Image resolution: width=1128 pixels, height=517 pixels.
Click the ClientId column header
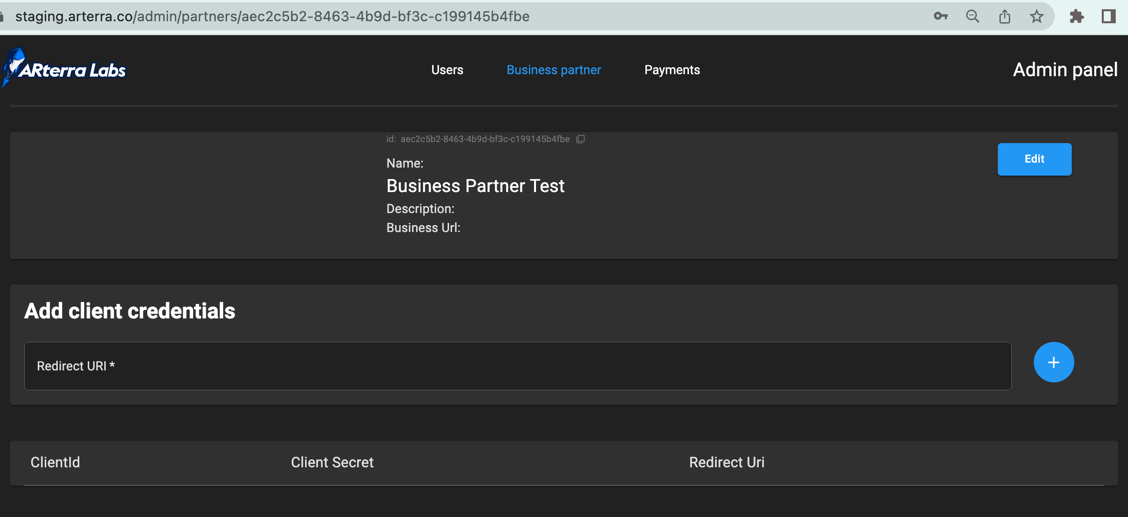pyautogui.click(x=55, y=462)
